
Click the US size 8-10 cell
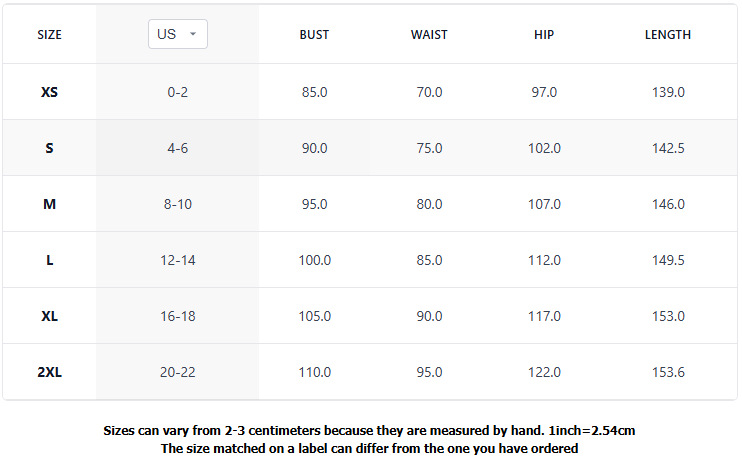point(178,204)
